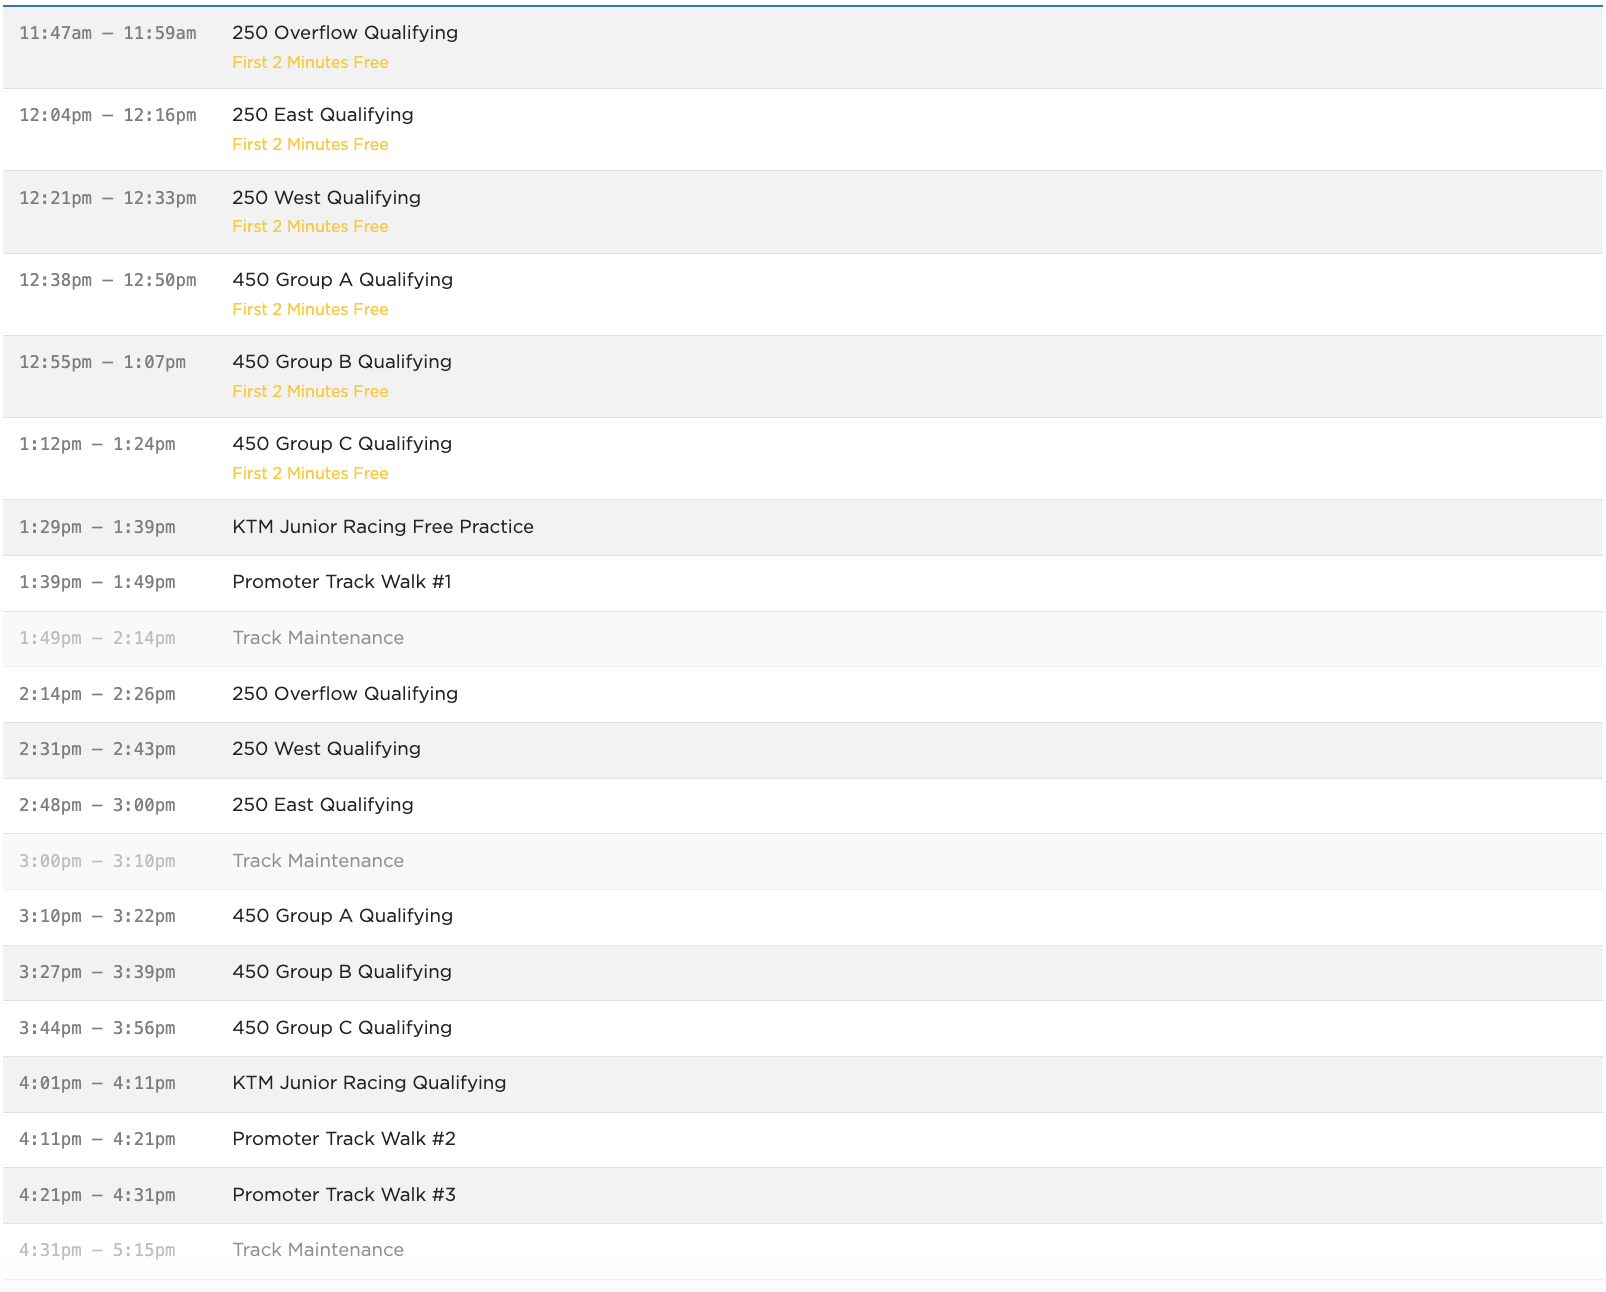
Task: Click the 1:12pm – 1:24pm time label
Action: [97, 444]
